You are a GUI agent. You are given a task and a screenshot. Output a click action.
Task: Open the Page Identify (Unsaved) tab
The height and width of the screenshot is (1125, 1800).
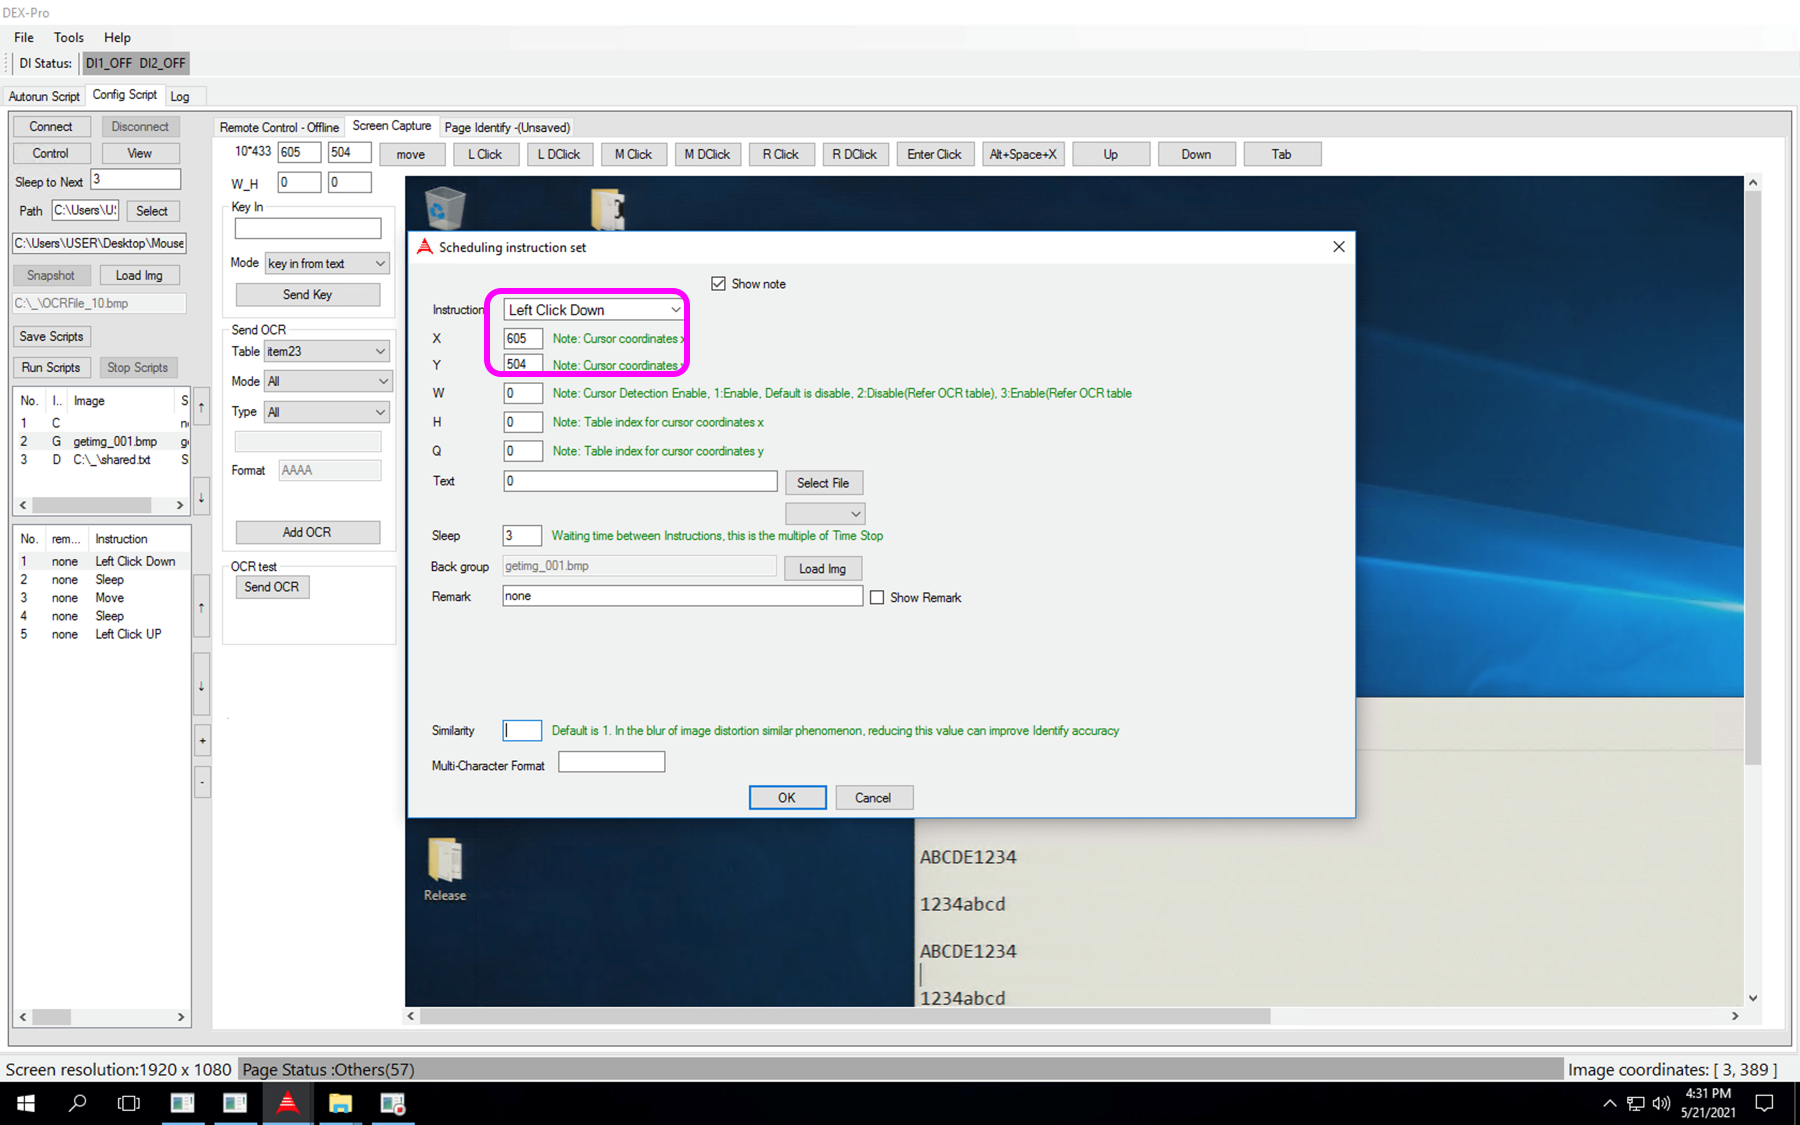click(x=507, y=127)
